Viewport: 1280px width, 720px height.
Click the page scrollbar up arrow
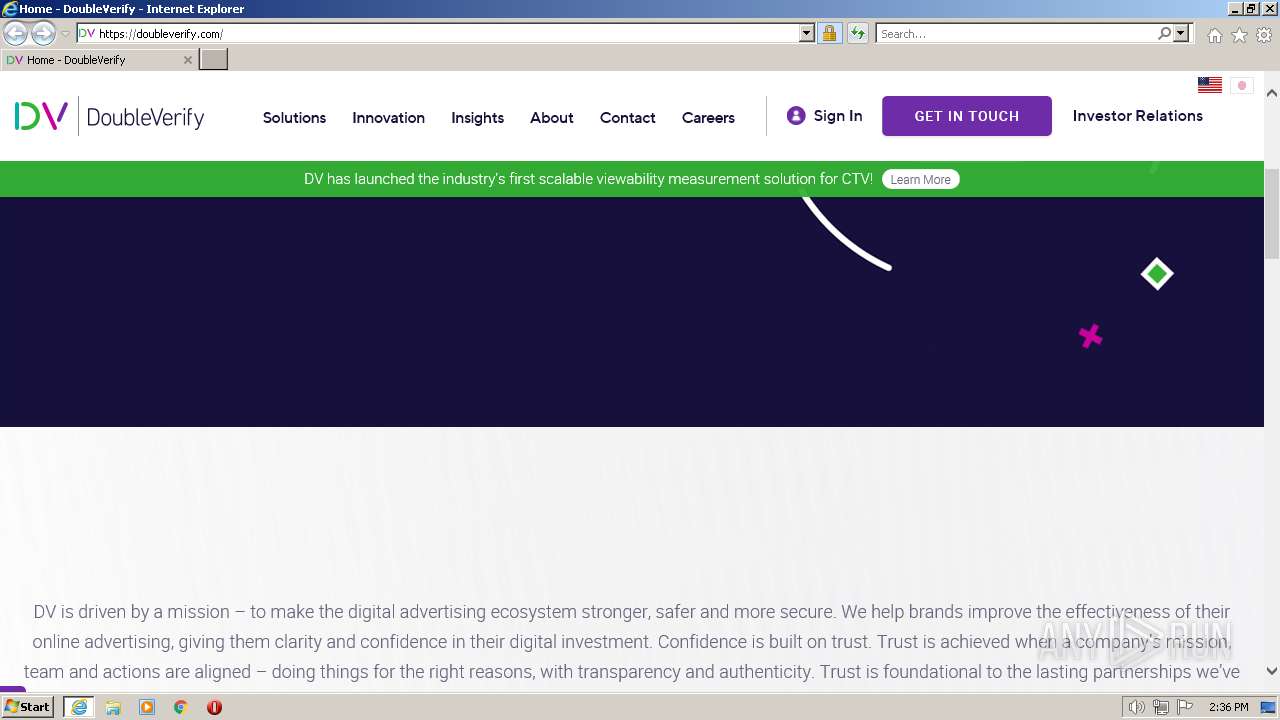[1272, 93]
